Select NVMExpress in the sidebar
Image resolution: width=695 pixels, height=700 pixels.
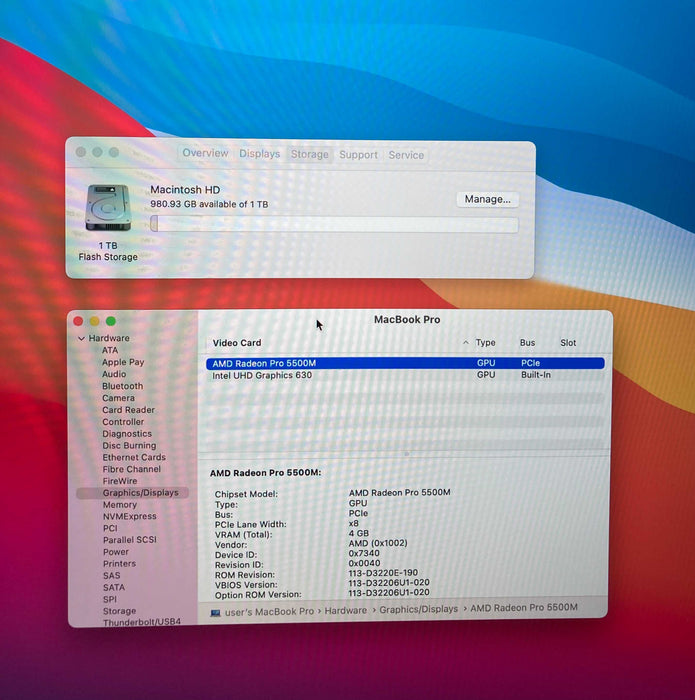130,516
